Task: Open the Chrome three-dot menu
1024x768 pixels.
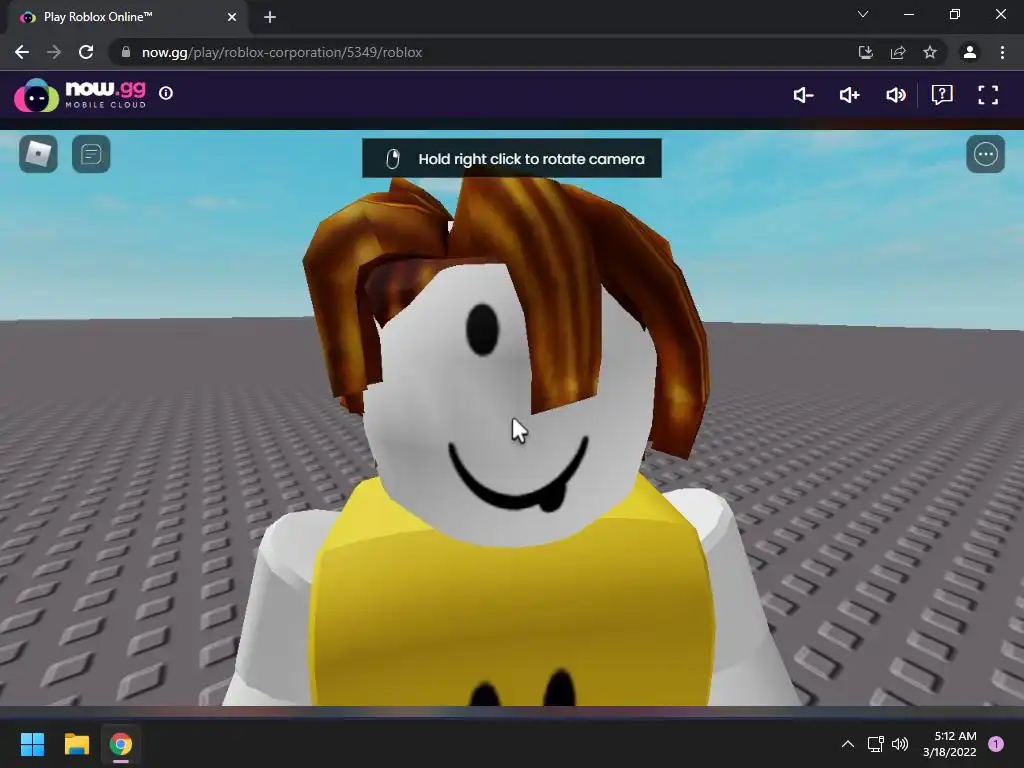Action: coord(1002,52)
